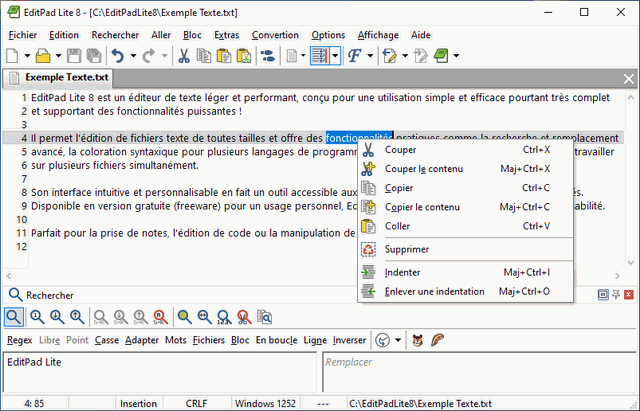Image resolution: width=640 pixels, height=411 pixels.
Task: Click the search field containing EditPad Lite
Action: (160, 372)
